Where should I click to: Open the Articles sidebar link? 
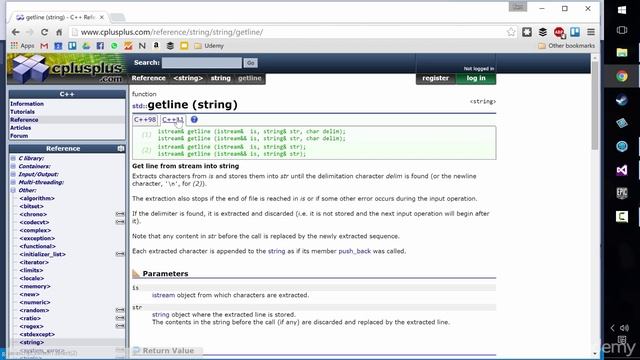pos(20,128)
